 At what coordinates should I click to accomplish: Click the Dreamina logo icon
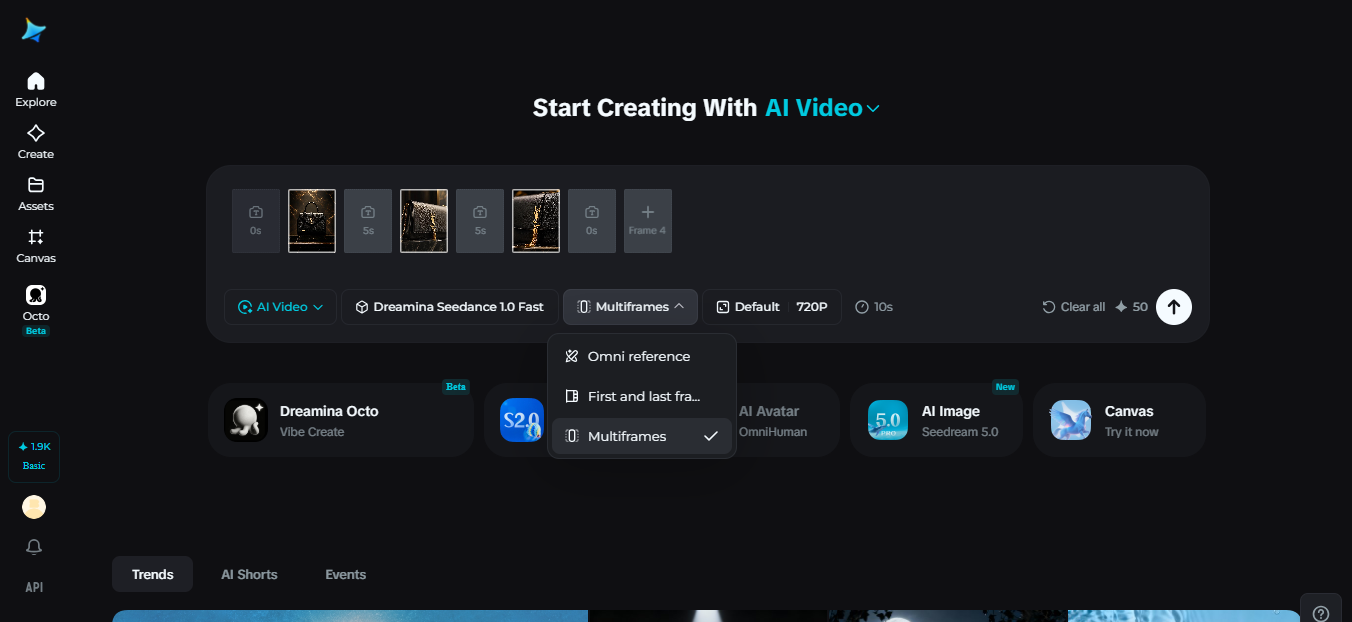pos(34,30)
